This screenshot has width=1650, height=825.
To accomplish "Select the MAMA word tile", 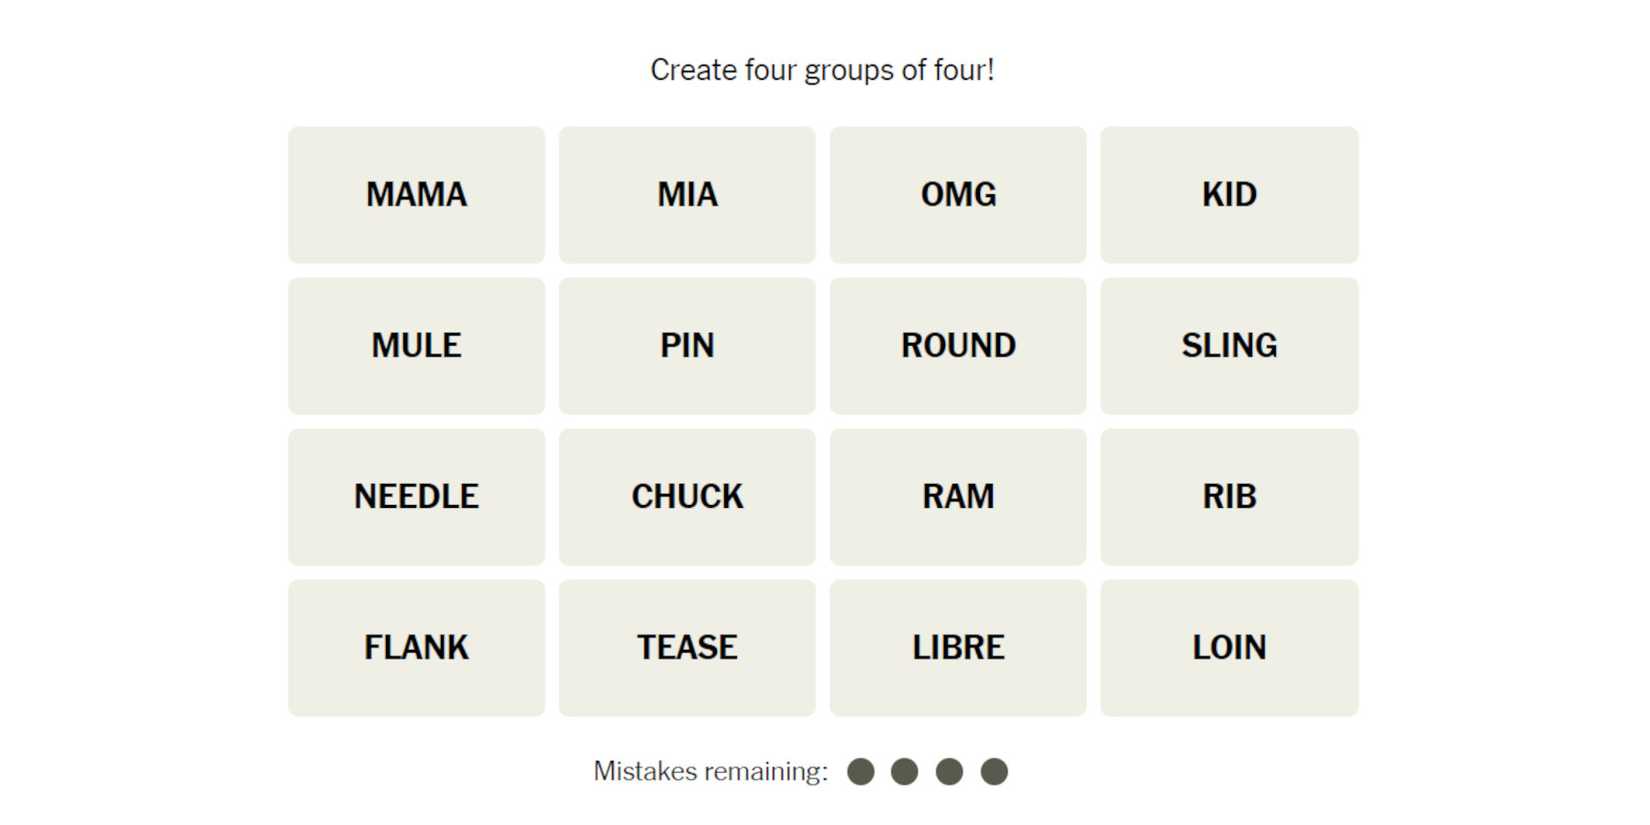I will [416, 195].
